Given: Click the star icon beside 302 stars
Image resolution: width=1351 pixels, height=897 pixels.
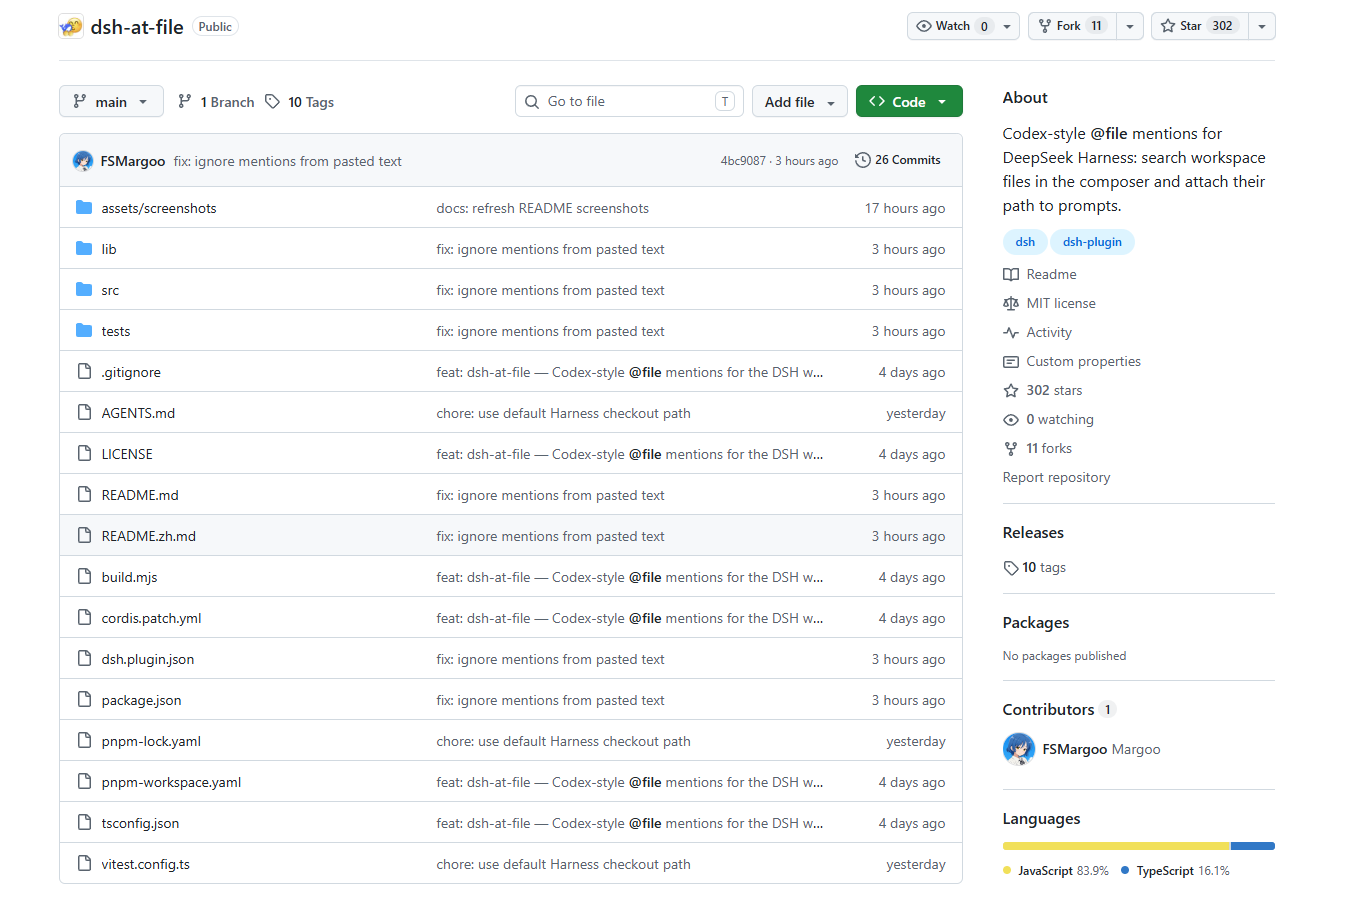Looking at the screenshot, I should click(x=1011, y=391).
